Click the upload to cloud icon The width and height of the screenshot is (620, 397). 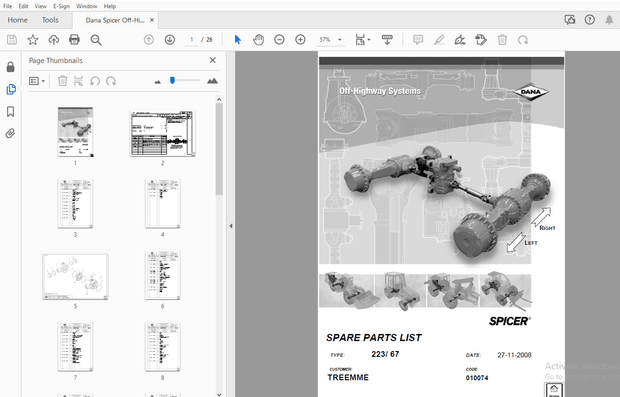pyautogui.click(x=54, y=40)
